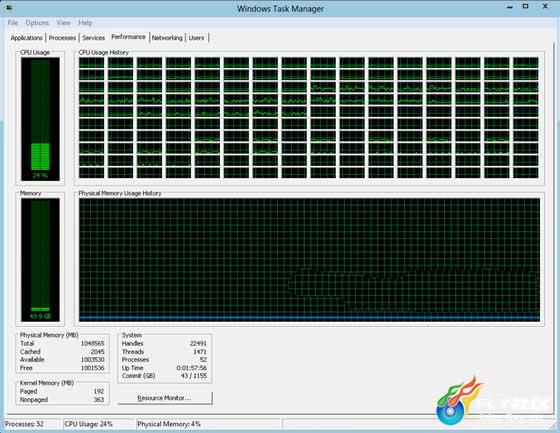Image resolution: width=560 pixels, height=433 pixels.
Task: Switch to the Networking tab
Action: tap(167, 38)
